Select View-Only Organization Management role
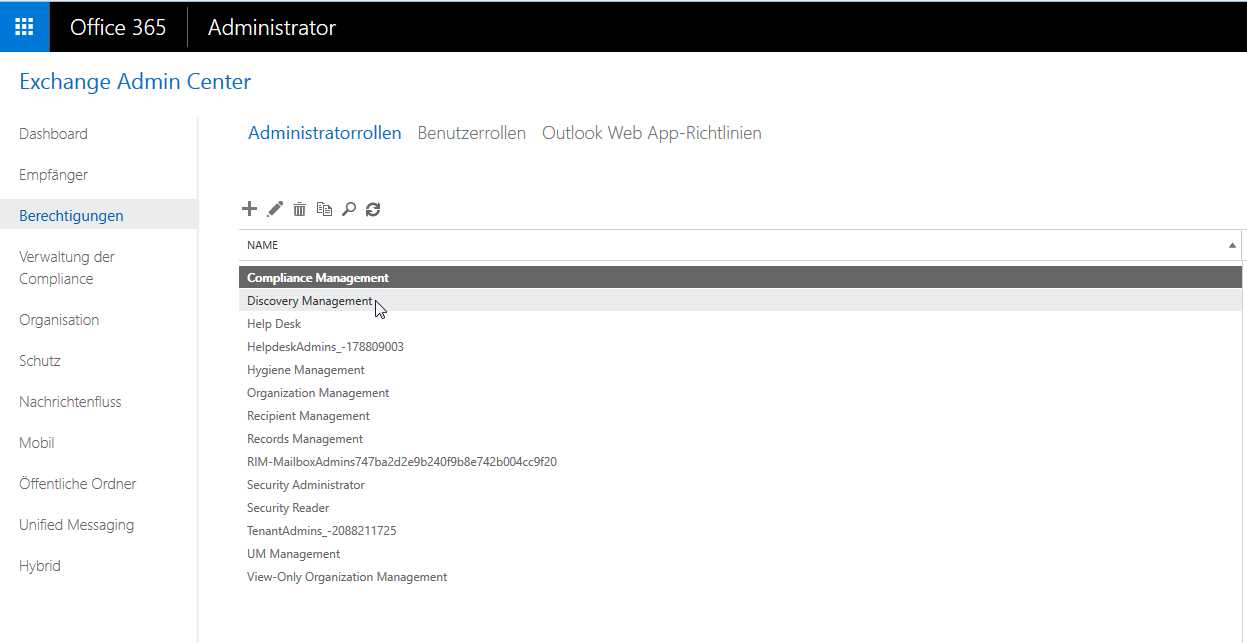Viewport: 1247px width, 643px height. pyautogui.click(x=347, y=576)
